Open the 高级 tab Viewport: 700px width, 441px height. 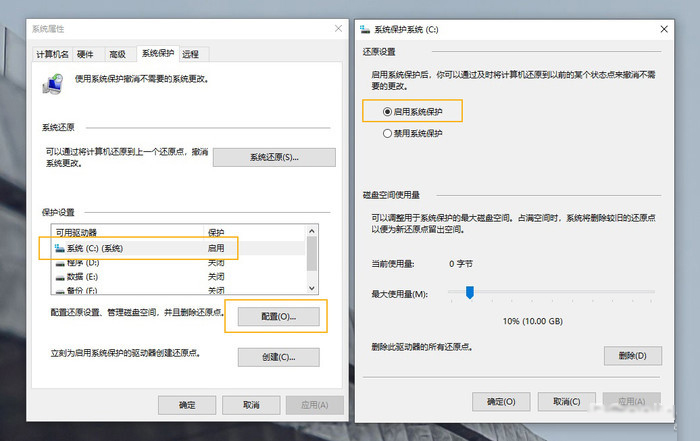[117, 54]
